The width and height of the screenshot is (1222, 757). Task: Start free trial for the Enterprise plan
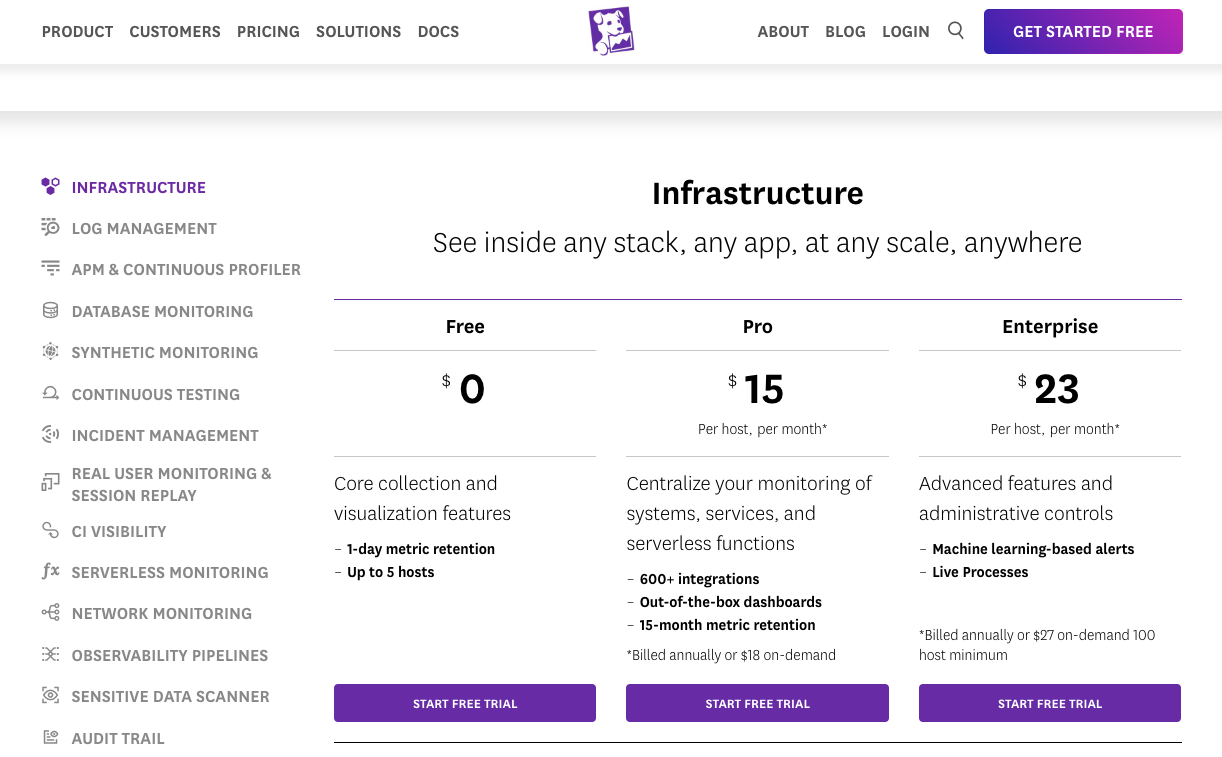tap(1049, 703)
